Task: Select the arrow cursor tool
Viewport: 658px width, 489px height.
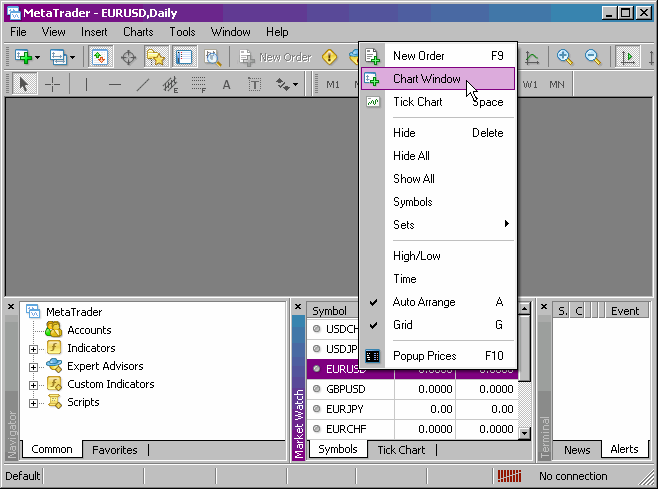Action: (x=24, y=84)
